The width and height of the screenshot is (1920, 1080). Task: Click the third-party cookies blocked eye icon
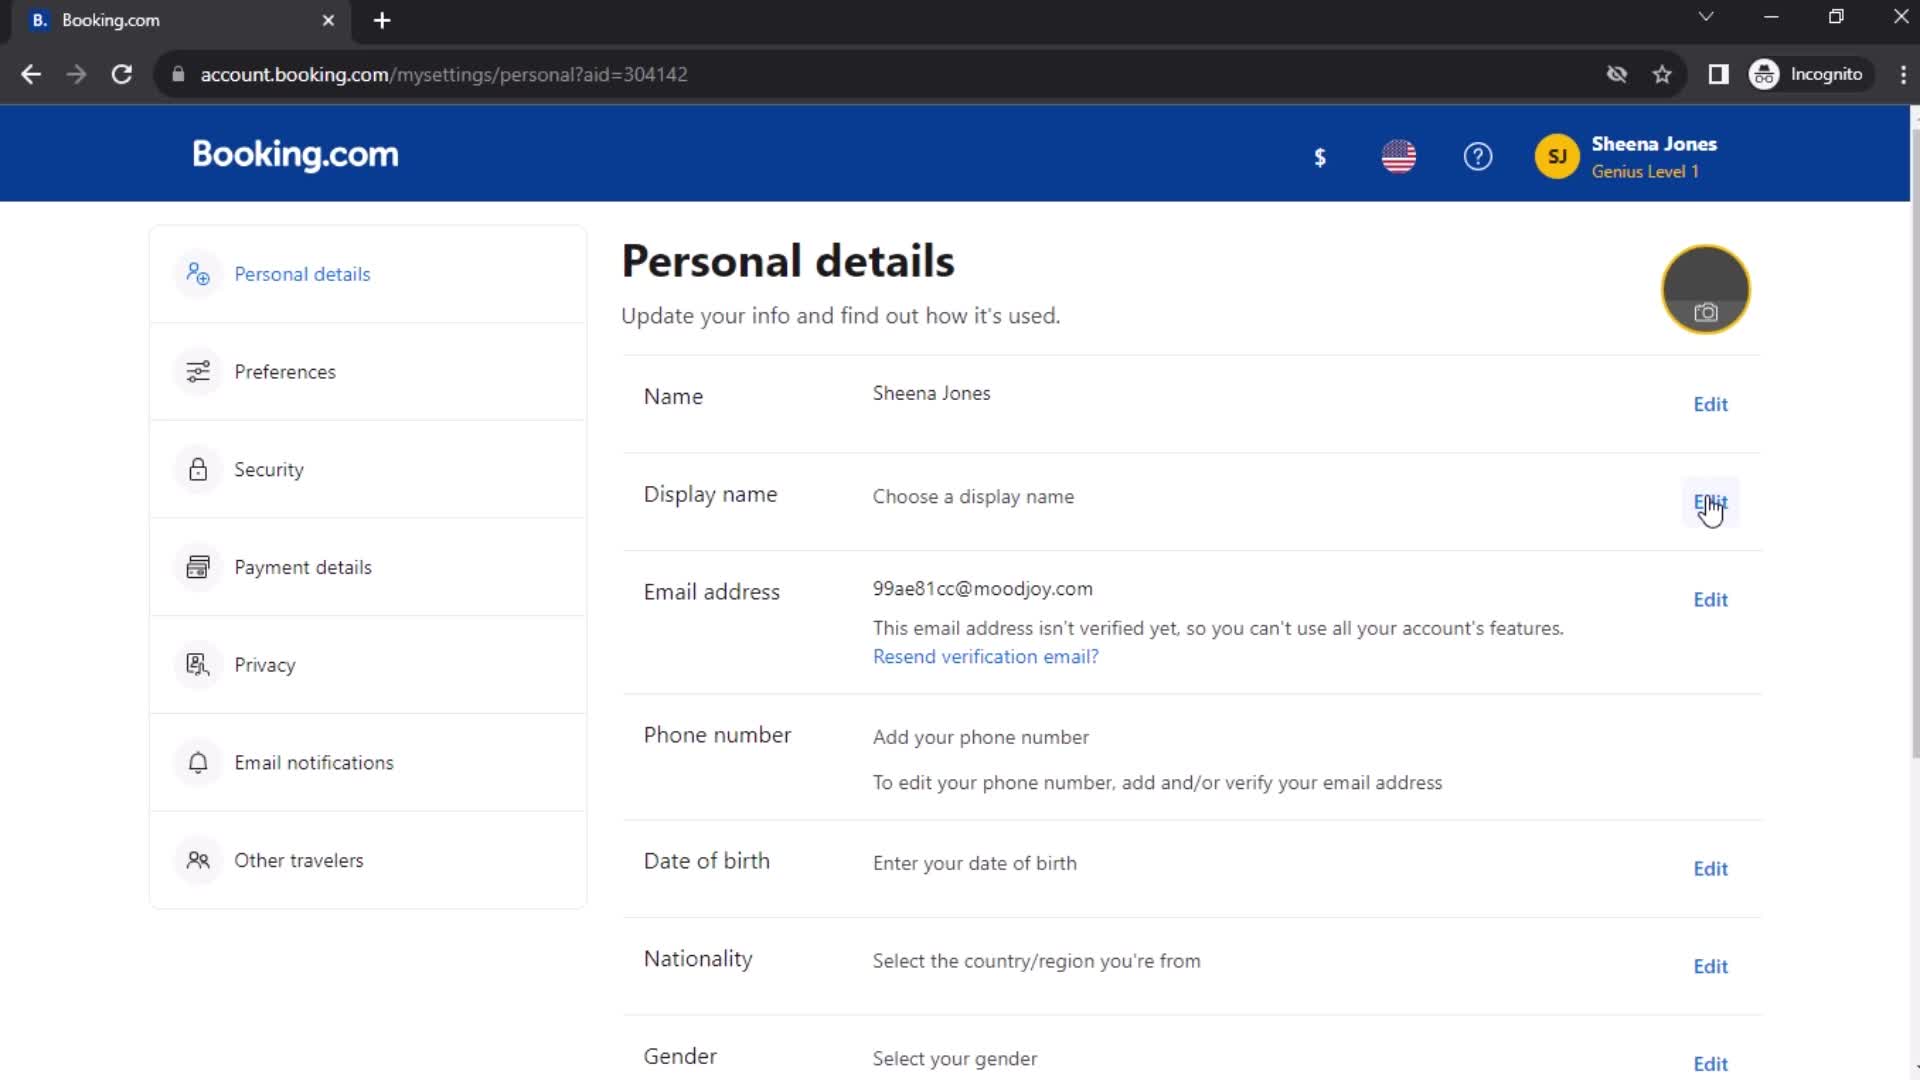tap(1616, 74)
